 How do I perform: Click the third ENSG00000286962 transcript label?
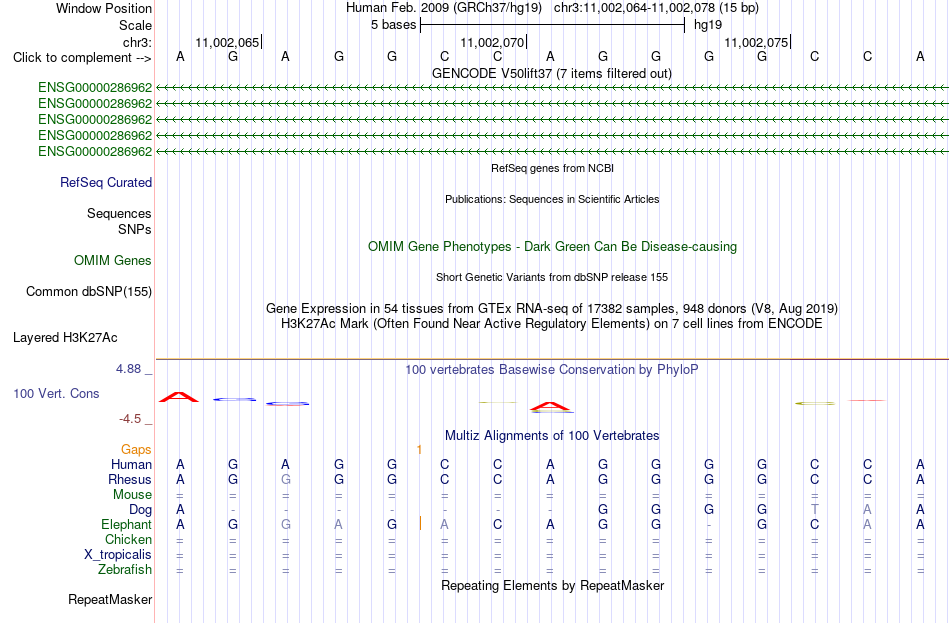[95, 119]
